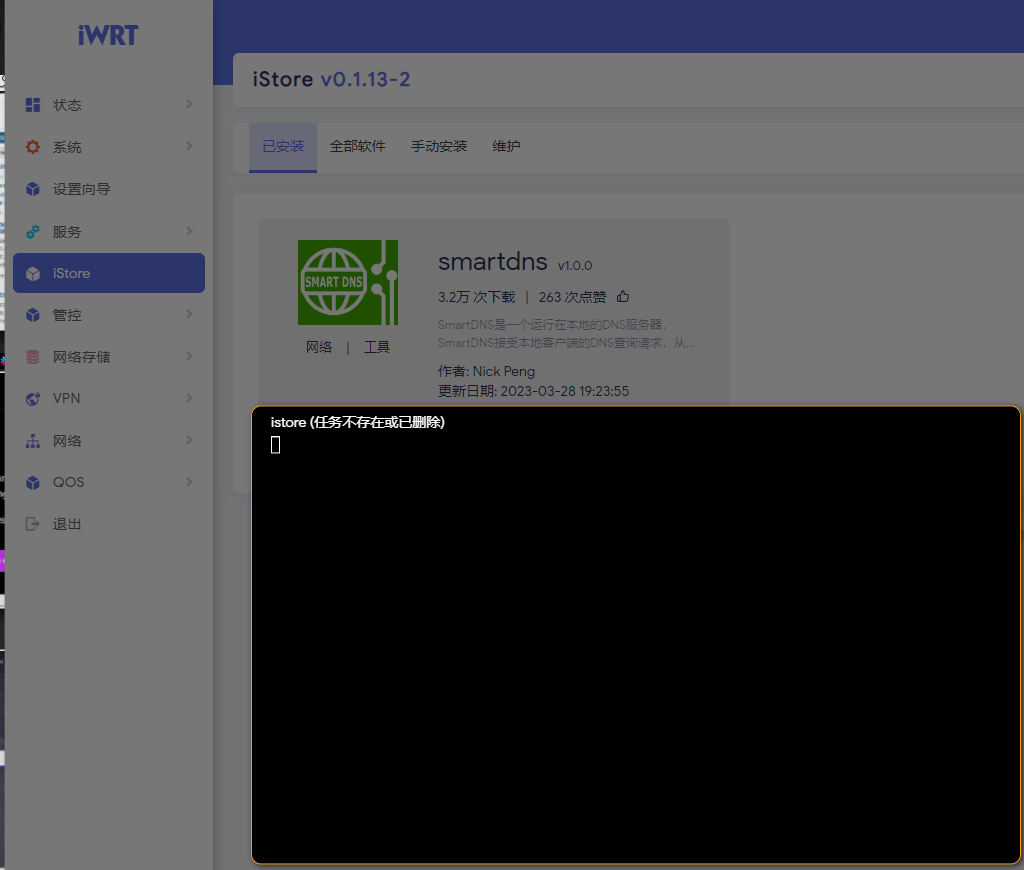Open 设置向导 setup wizard via its icon
This screenshot has height=870, width=1024.
(35, 188)
